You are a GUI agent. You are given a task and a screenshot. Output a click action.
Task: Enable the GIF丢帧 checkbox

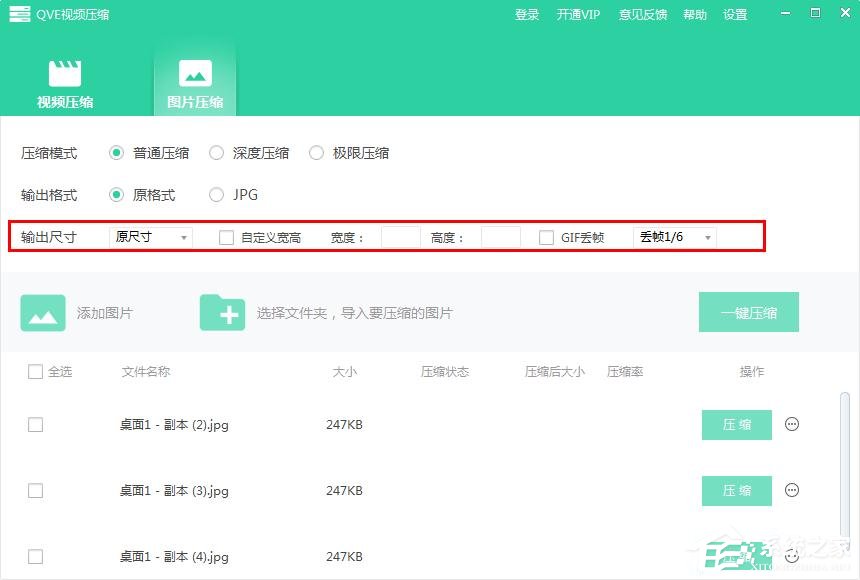click(546, 237)
